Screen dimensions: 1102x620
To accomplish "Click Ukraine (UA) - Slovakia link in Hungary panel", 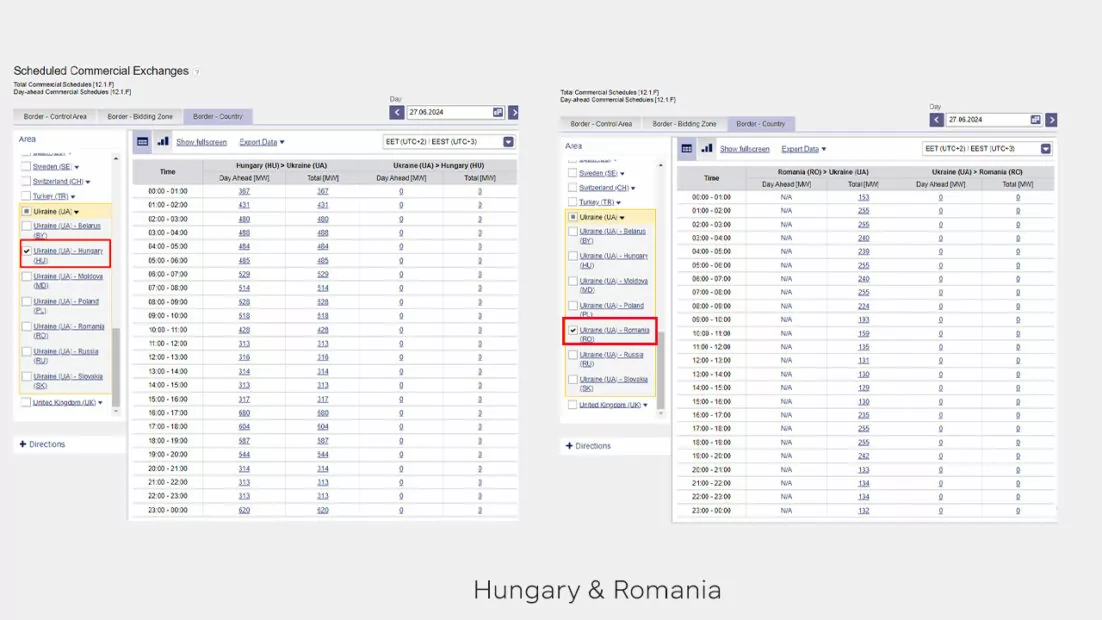I will (68, 381).
